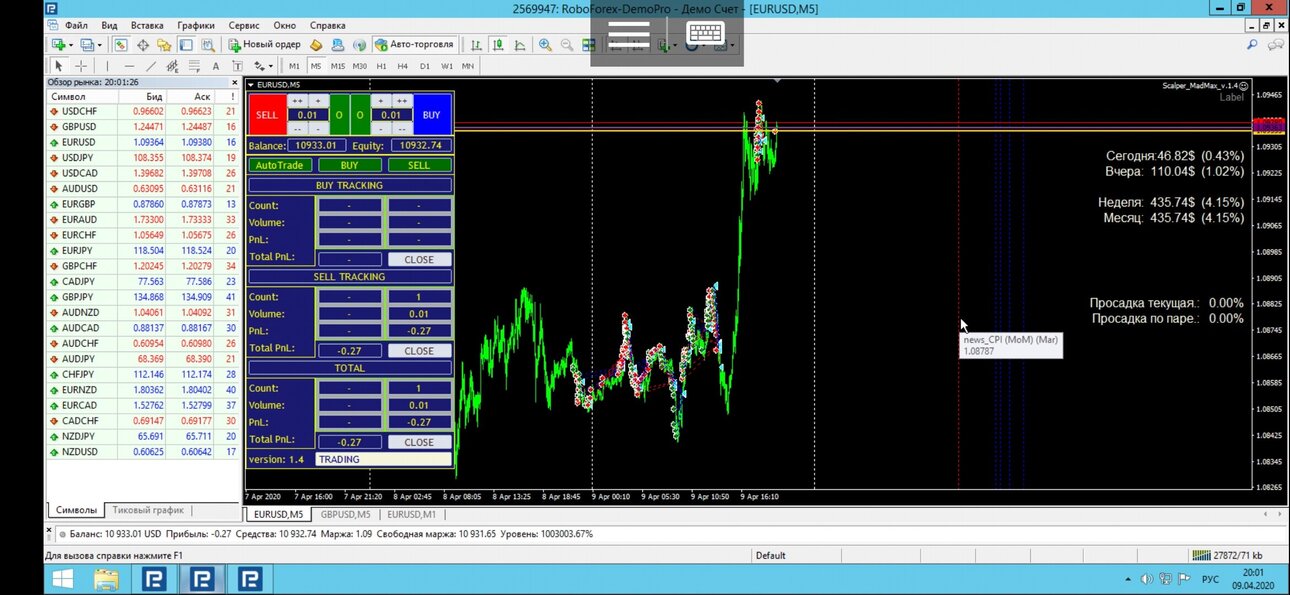The height and width of the screenshot is (595, 1290).
Task: Select the text 'A' drawing tool
Action: click(216, 66)
